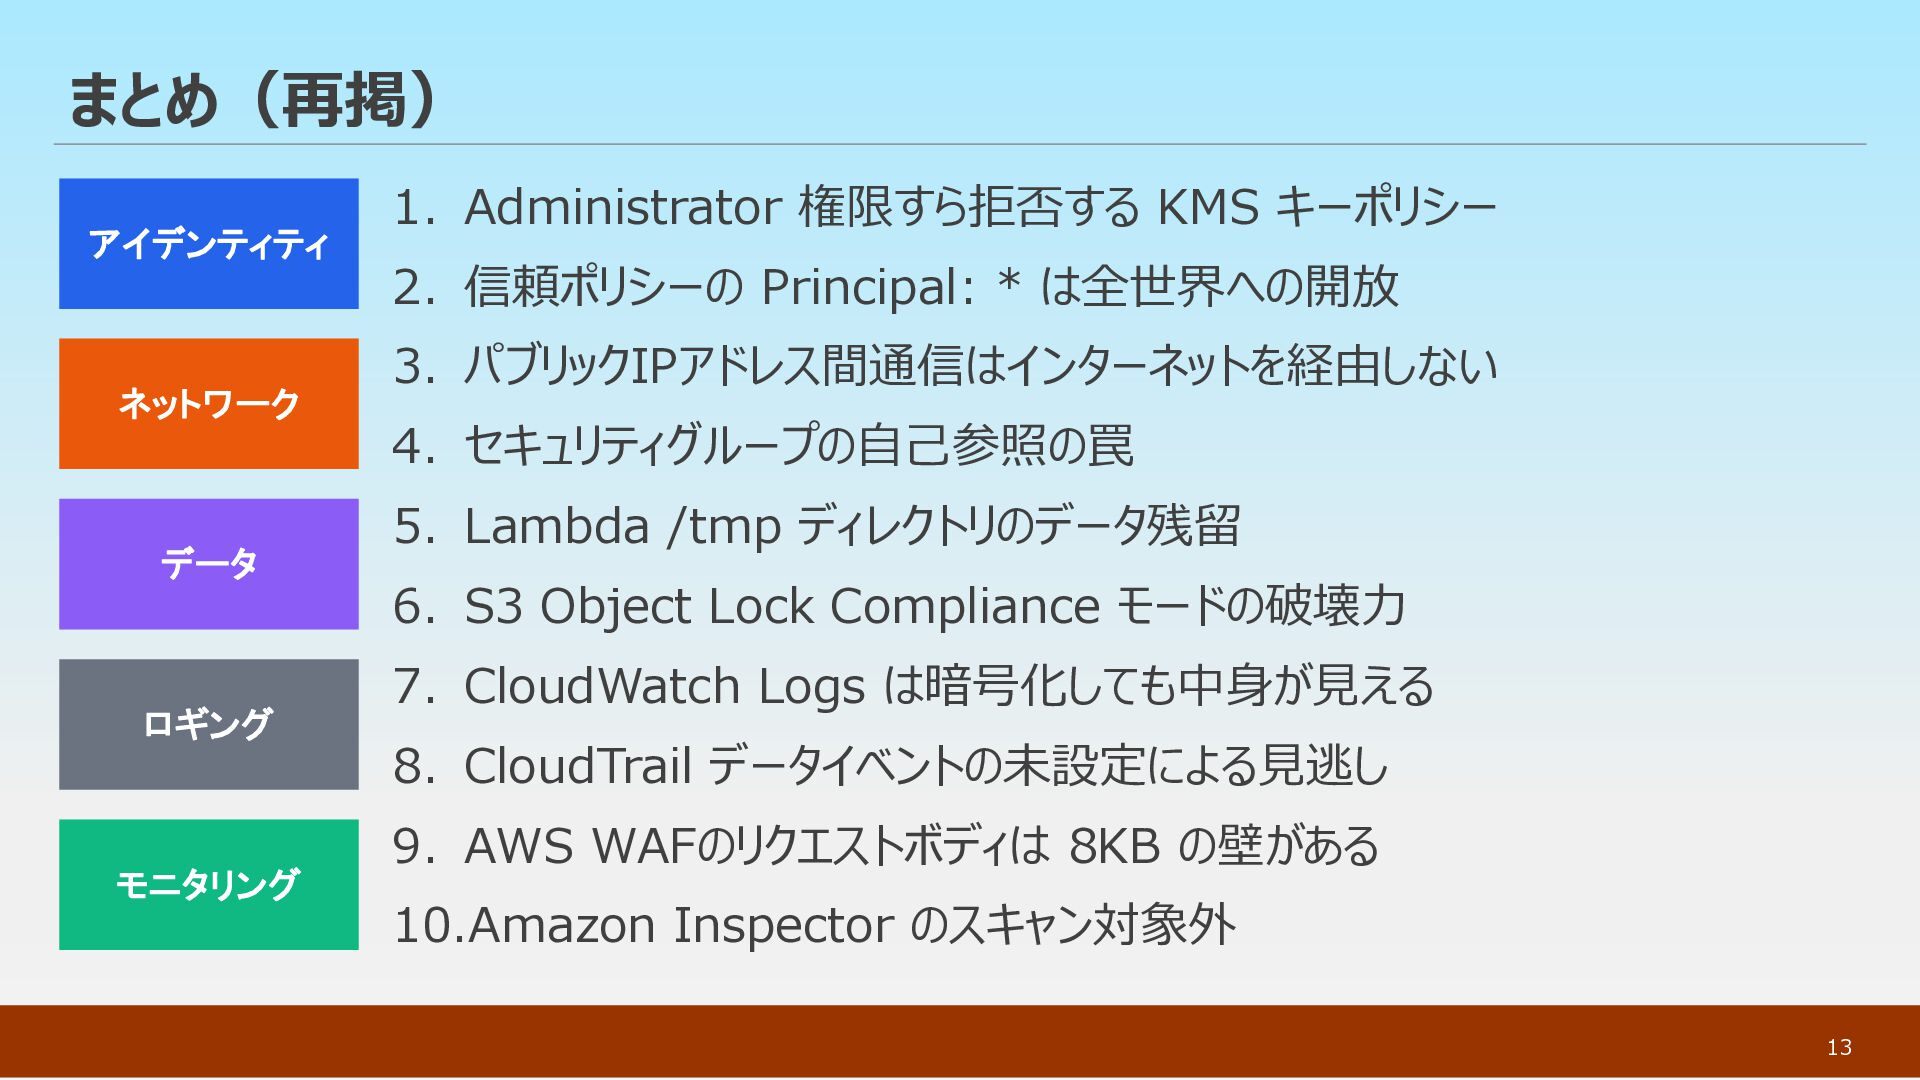Select the CloudWatch Logs 暗号化 item
Image resolution: width=1920 pixels, height=1080 pixels.
pos(913,686)
